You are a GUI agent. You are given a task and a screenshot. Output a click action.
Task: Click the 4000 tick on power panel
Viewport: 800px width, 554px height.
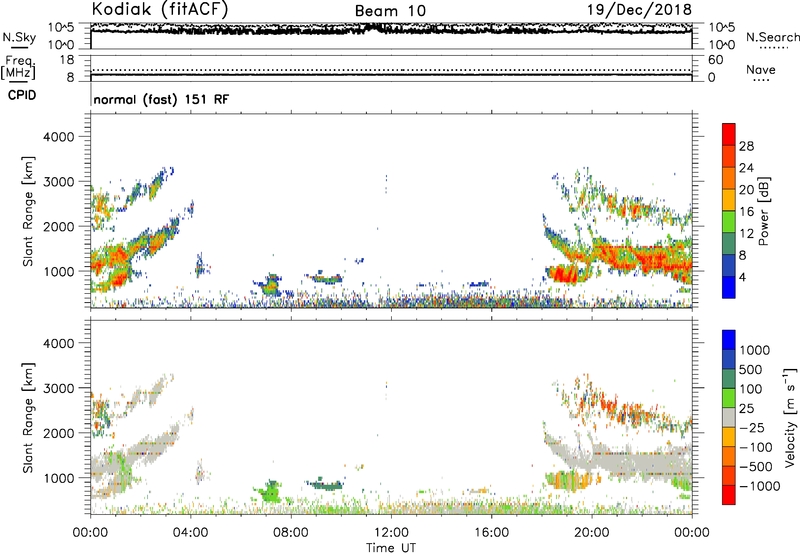tap(58, 137)
